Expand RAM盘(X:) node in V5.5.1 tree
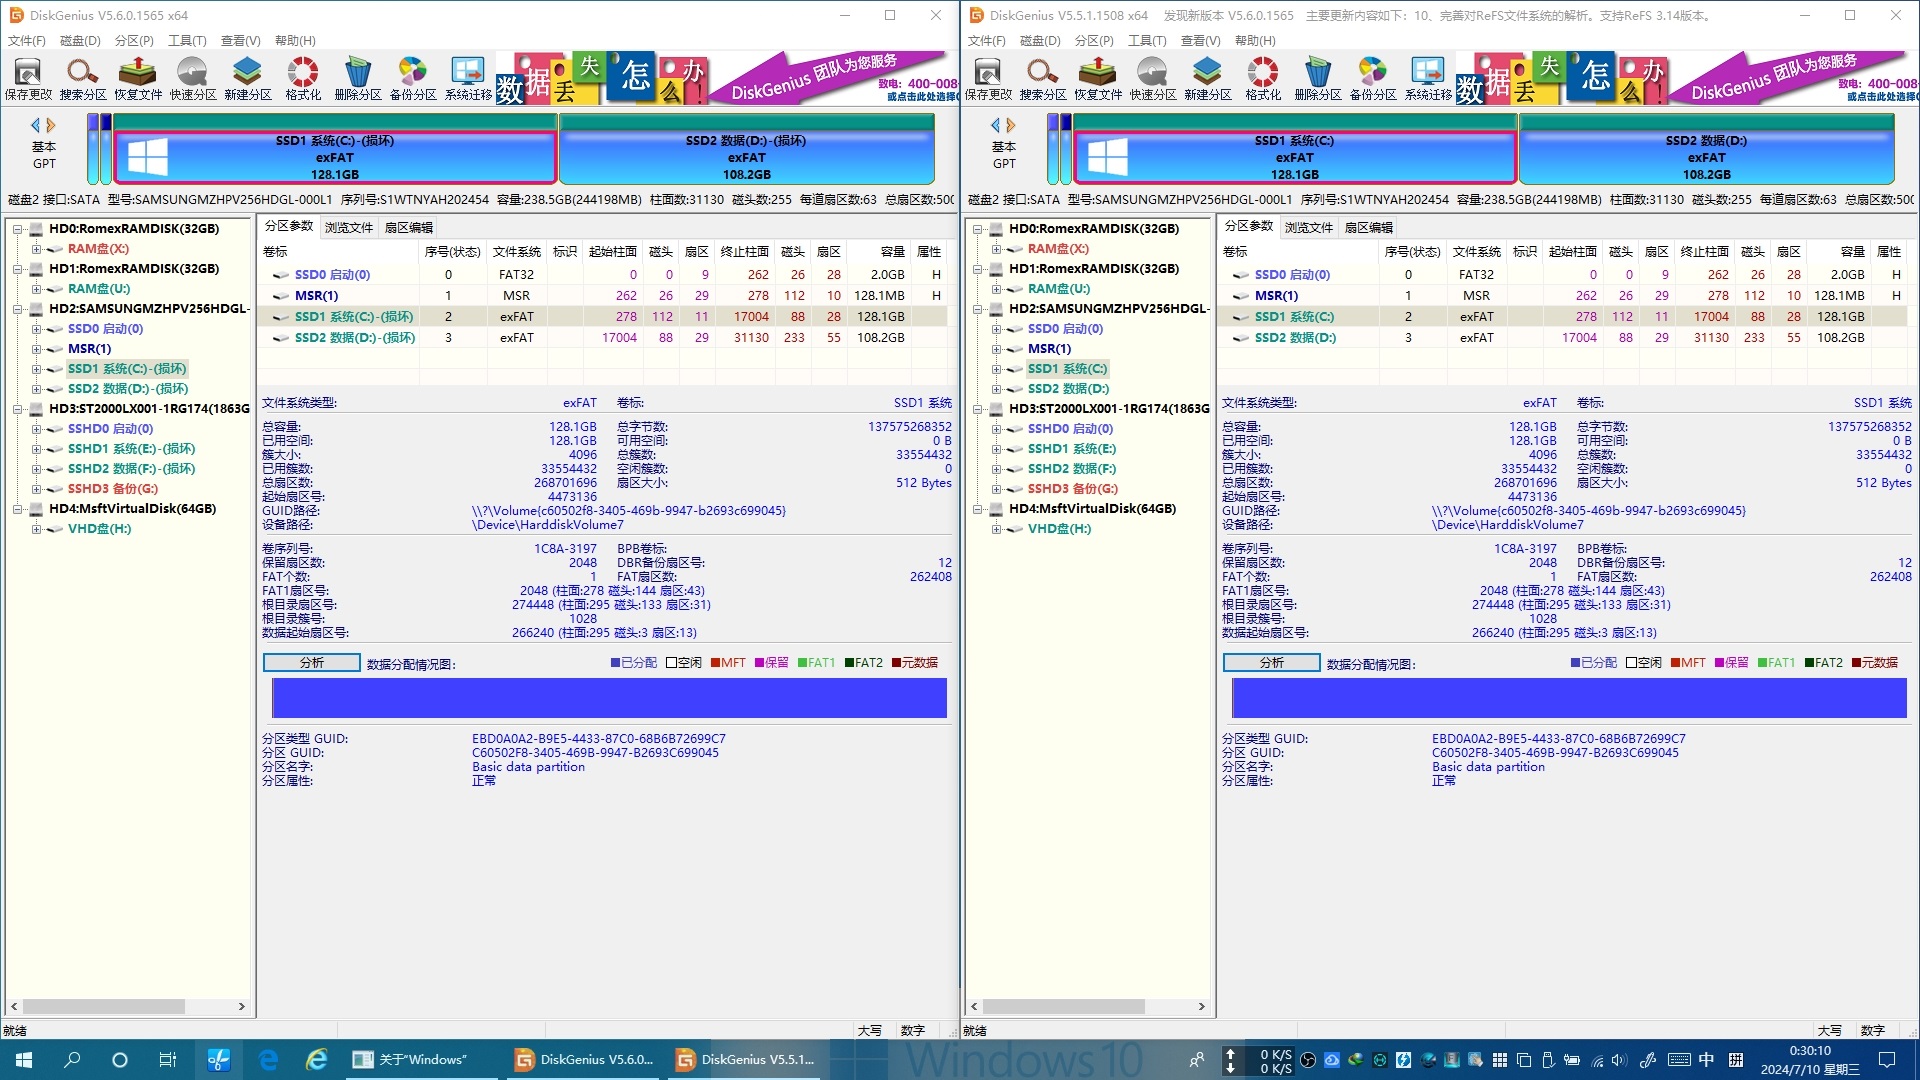The width and height of the screenshot is (1920, 1080). 997,249
